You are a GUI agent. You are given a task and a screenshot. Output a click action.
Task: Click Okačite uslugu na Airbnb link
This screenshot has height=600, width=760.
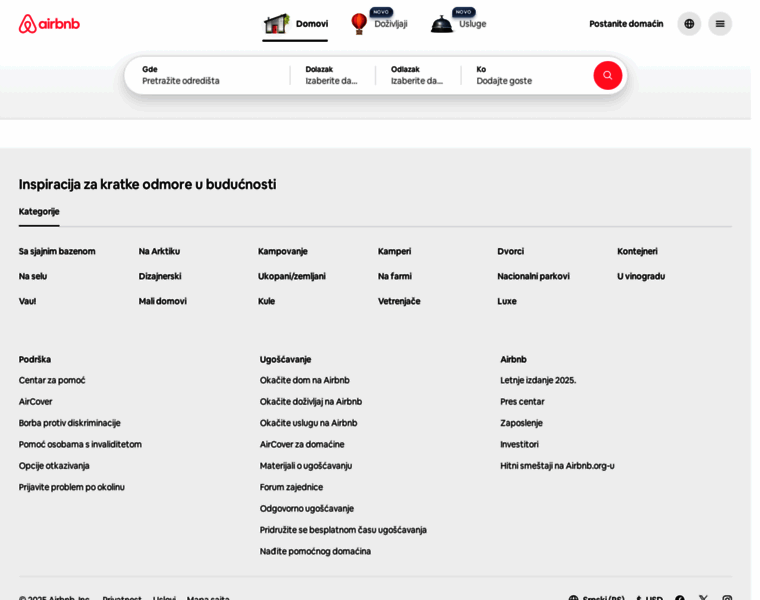coord(308,423)
